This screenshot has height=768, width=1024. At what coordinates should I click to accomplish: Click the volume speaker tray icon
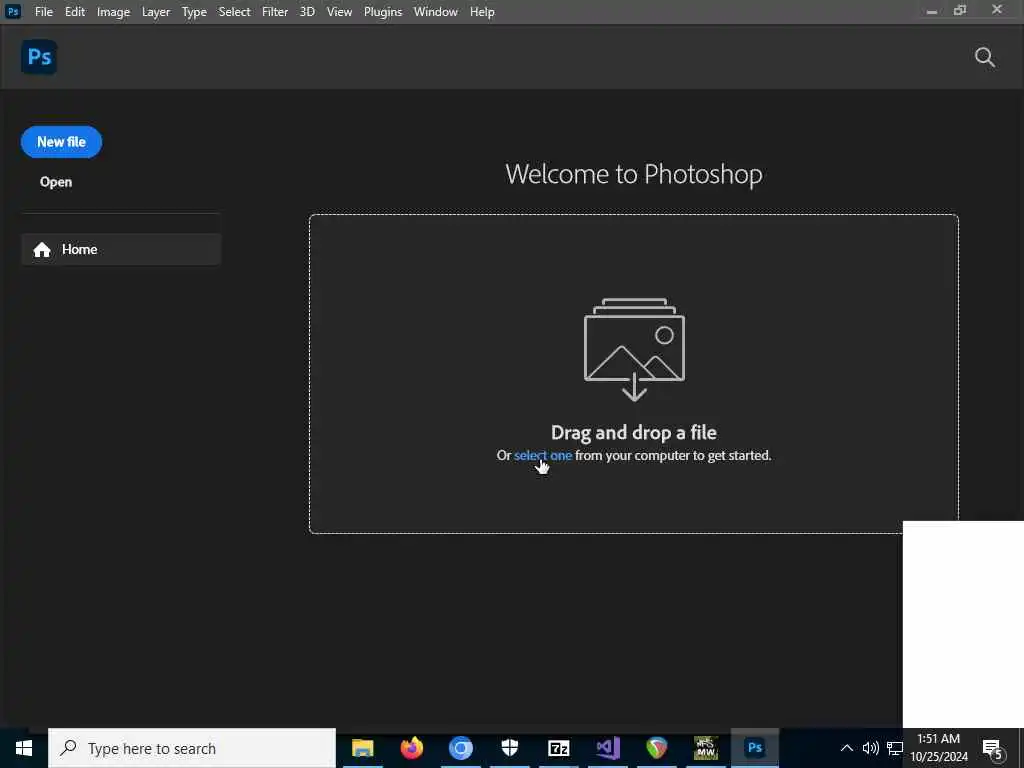point(871,748)
